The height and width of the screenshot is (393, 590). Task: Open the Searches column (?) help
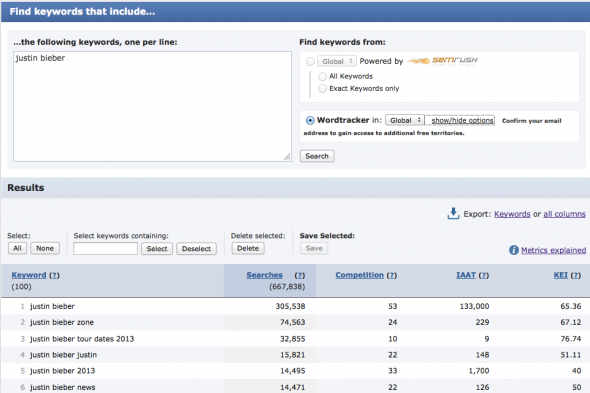(300, 275)
